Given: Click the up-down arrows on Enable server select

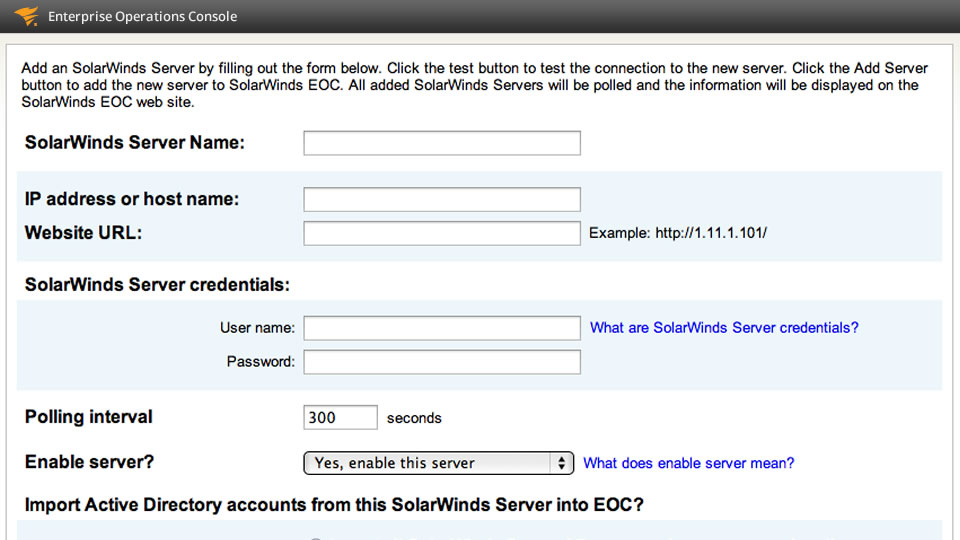Looking at the screenshot, I should [x=561, y=463].
